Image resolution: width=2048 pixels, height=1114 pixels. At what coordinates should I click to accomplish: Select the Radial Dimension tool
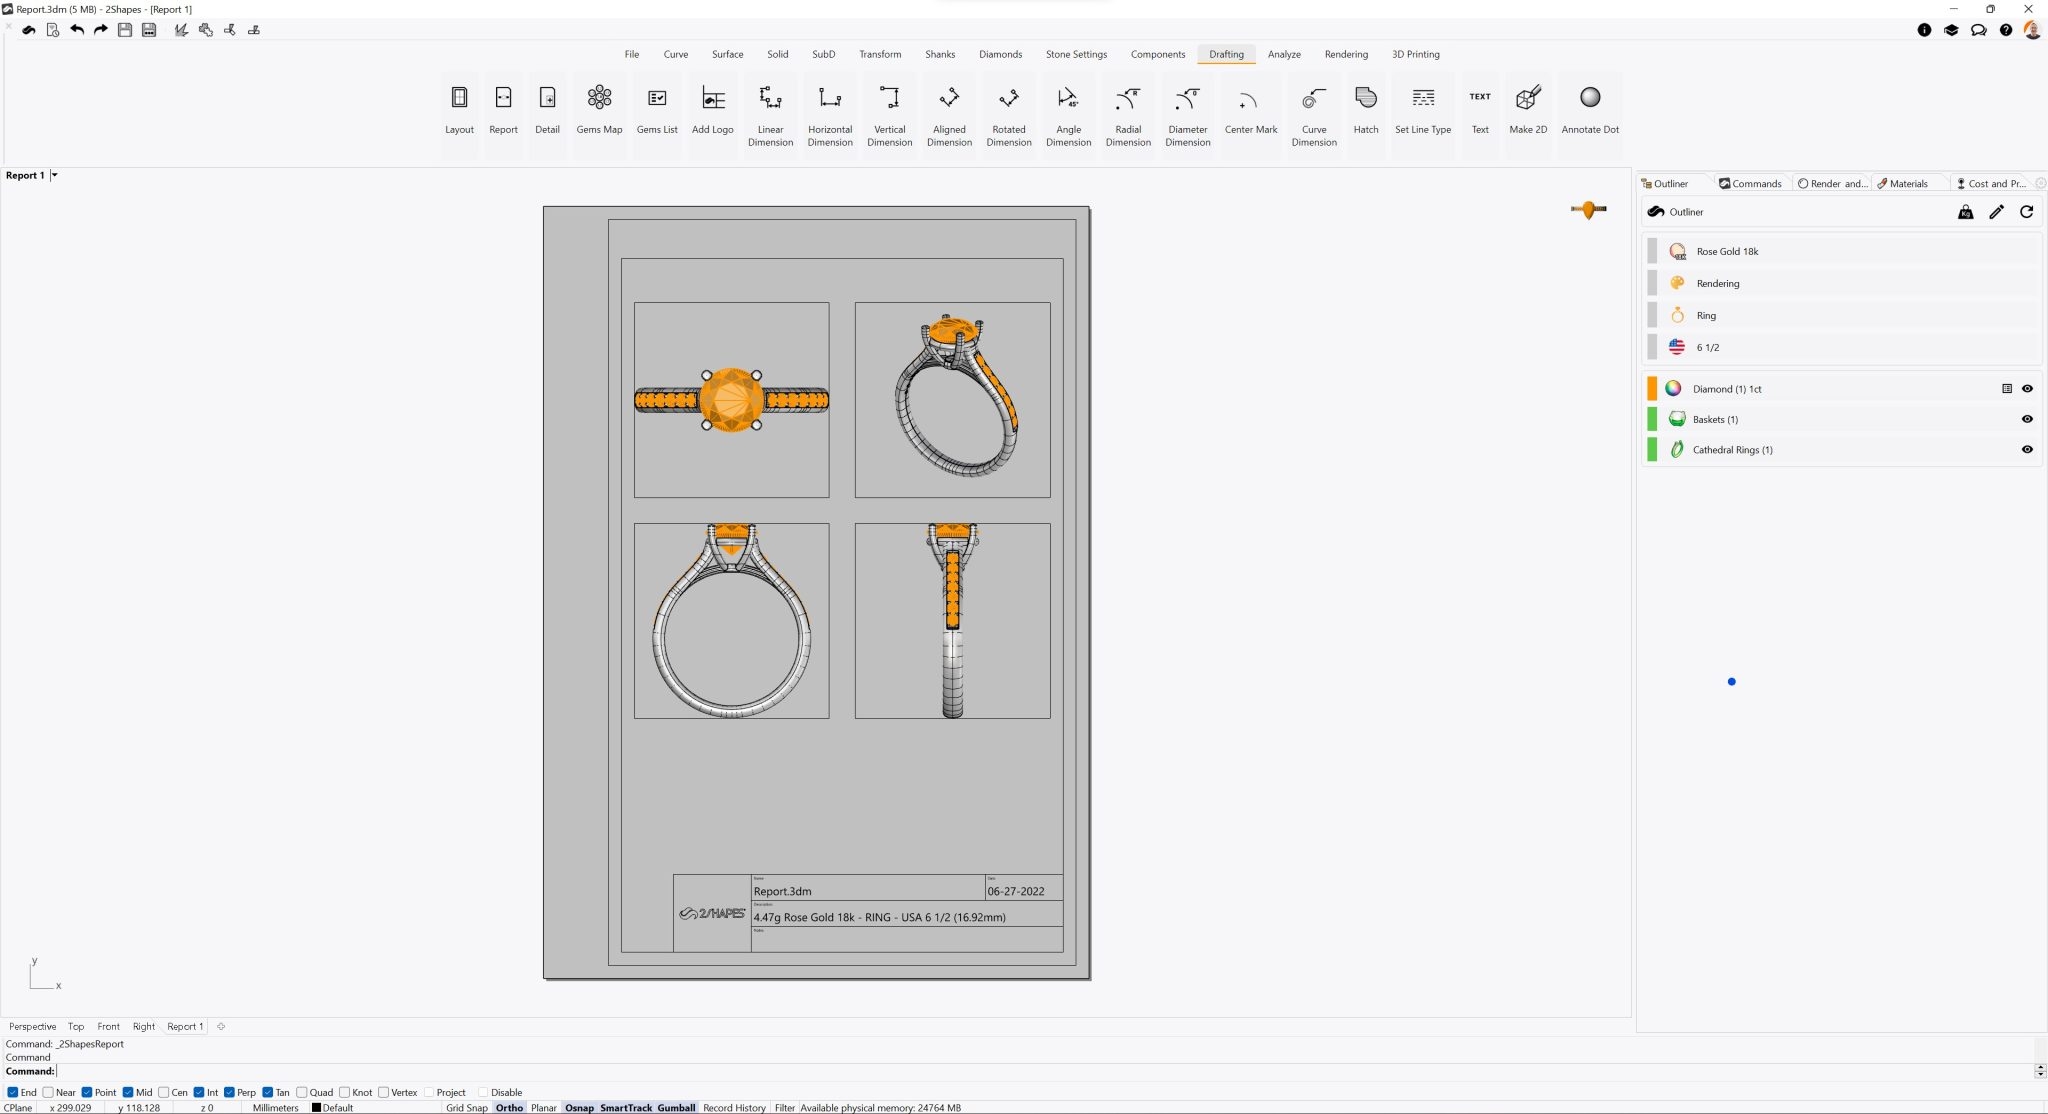click(1128, 116)
